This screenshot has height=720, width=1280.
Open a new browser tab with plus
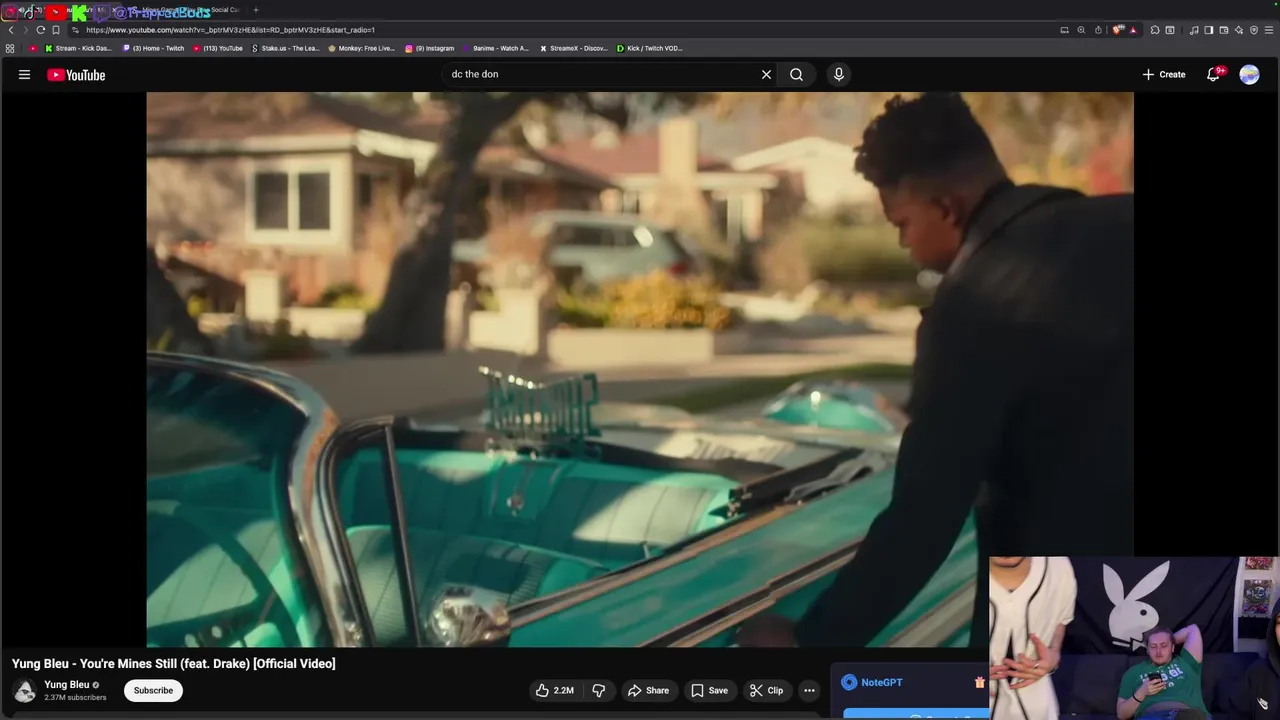[255, 10]
